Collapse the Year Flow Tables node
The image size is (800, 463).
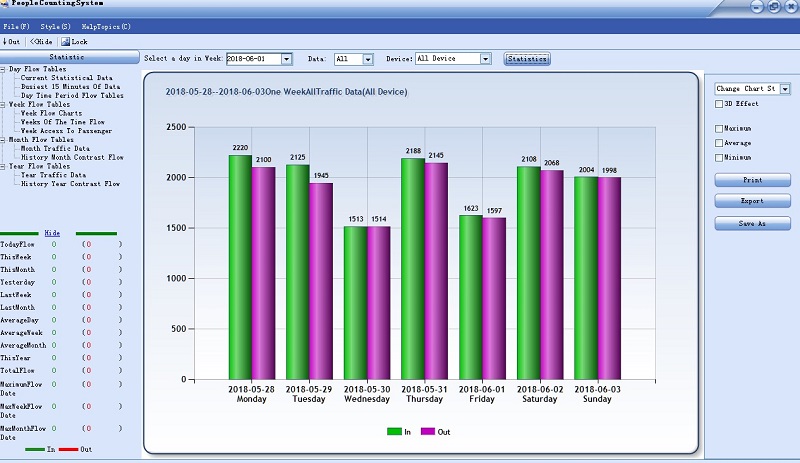tap(3, 166)
